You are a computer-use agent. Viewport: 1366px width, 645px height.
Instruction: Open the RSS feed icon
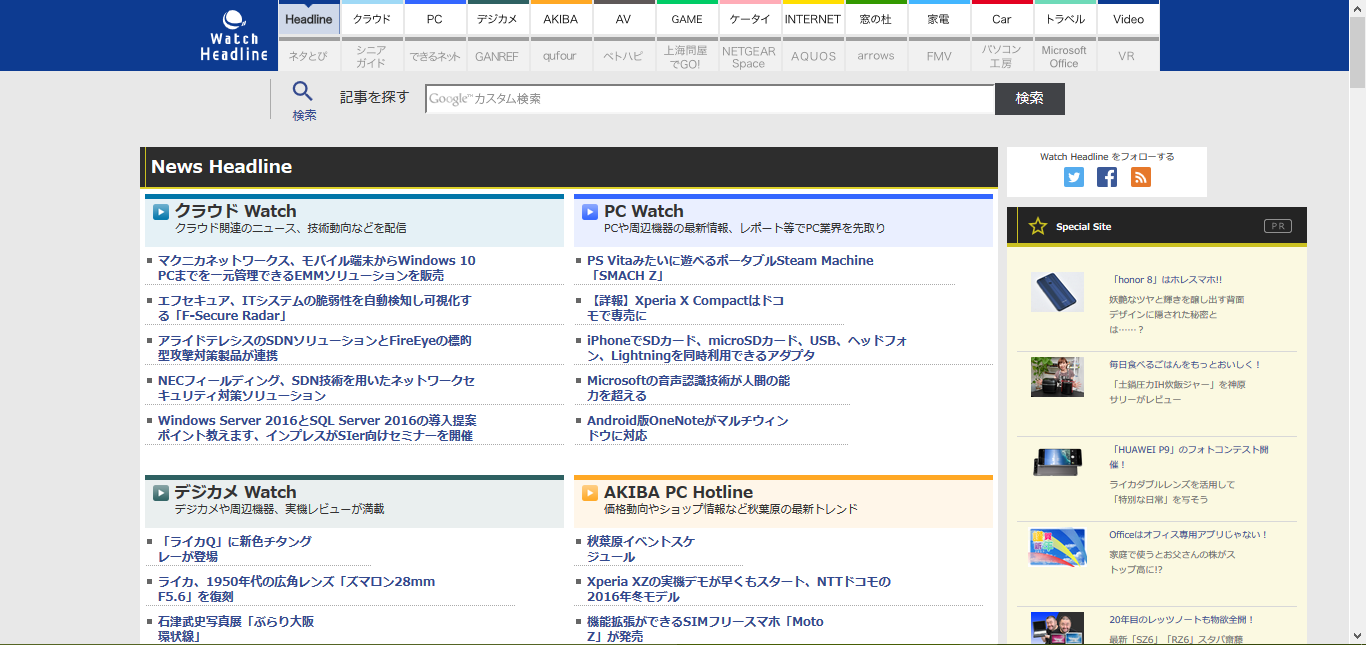(x=1141, y=177)
